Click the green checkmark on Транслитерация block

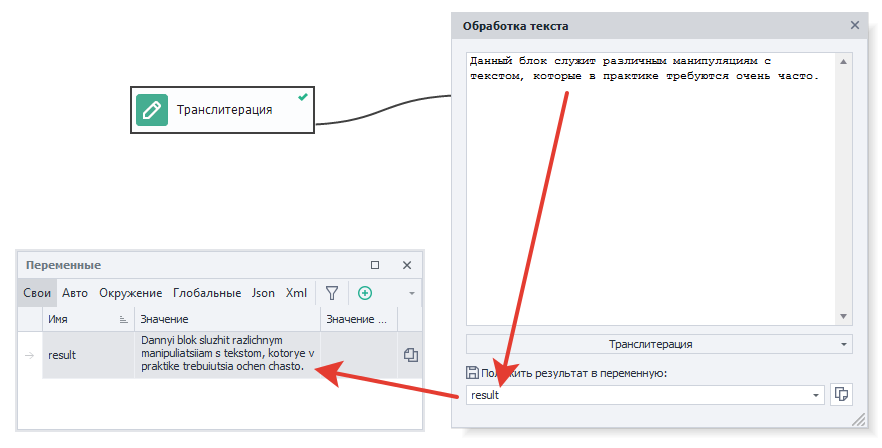(x=302, y=97)
